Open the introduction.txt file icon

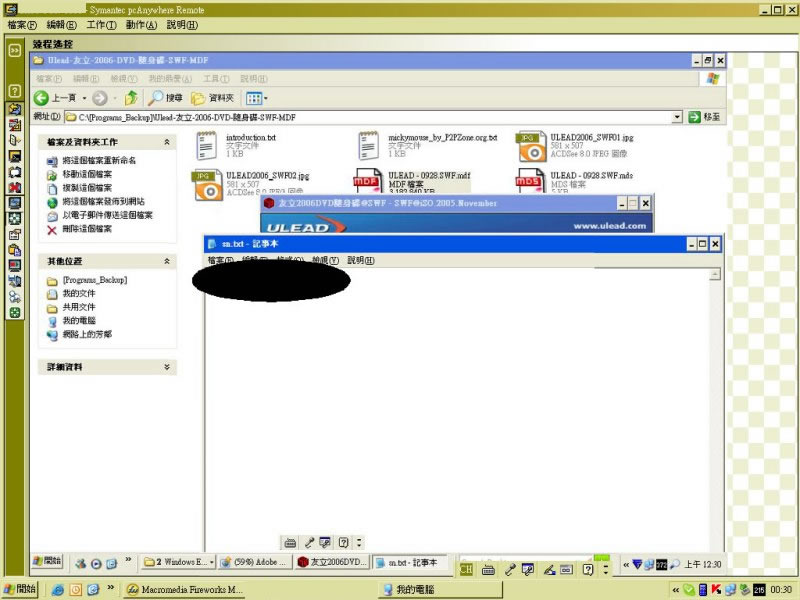[x=207, y=146]
